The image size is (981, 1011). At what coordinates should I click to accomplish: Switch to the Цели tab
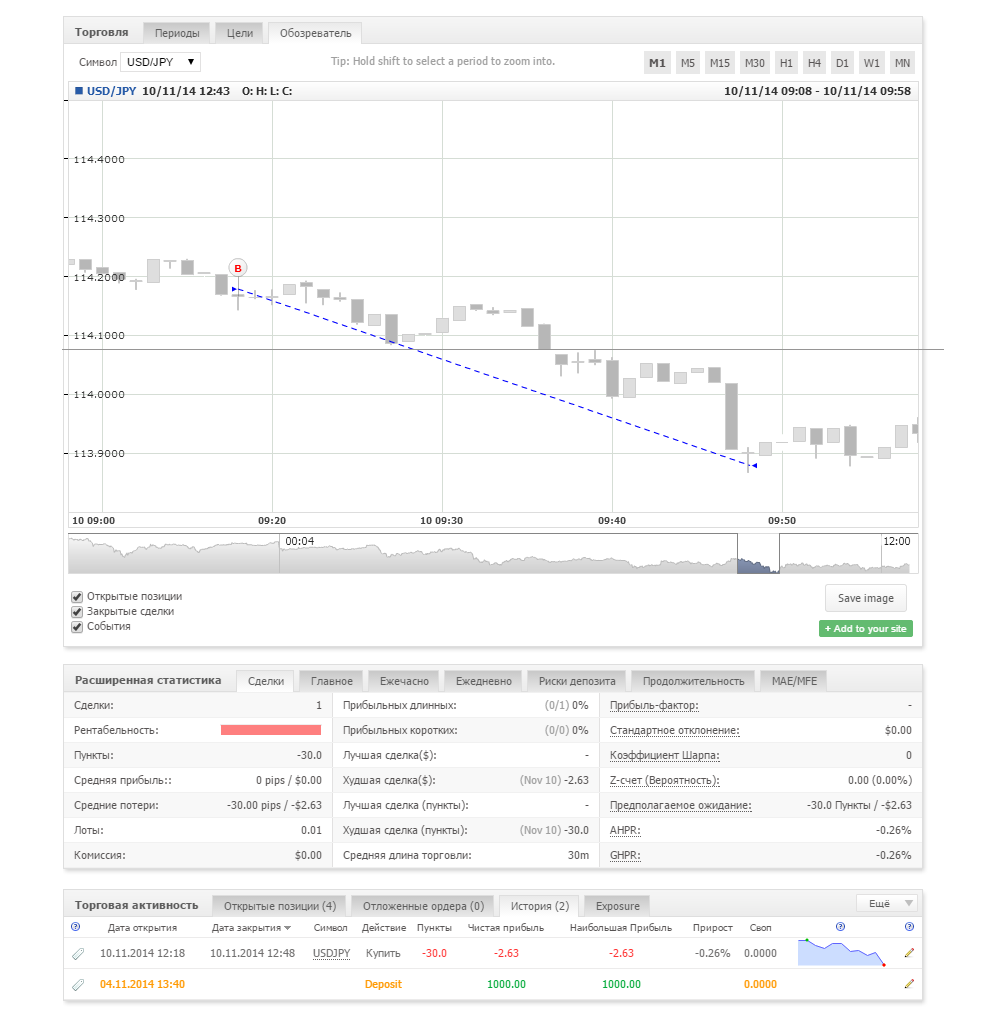240,33
